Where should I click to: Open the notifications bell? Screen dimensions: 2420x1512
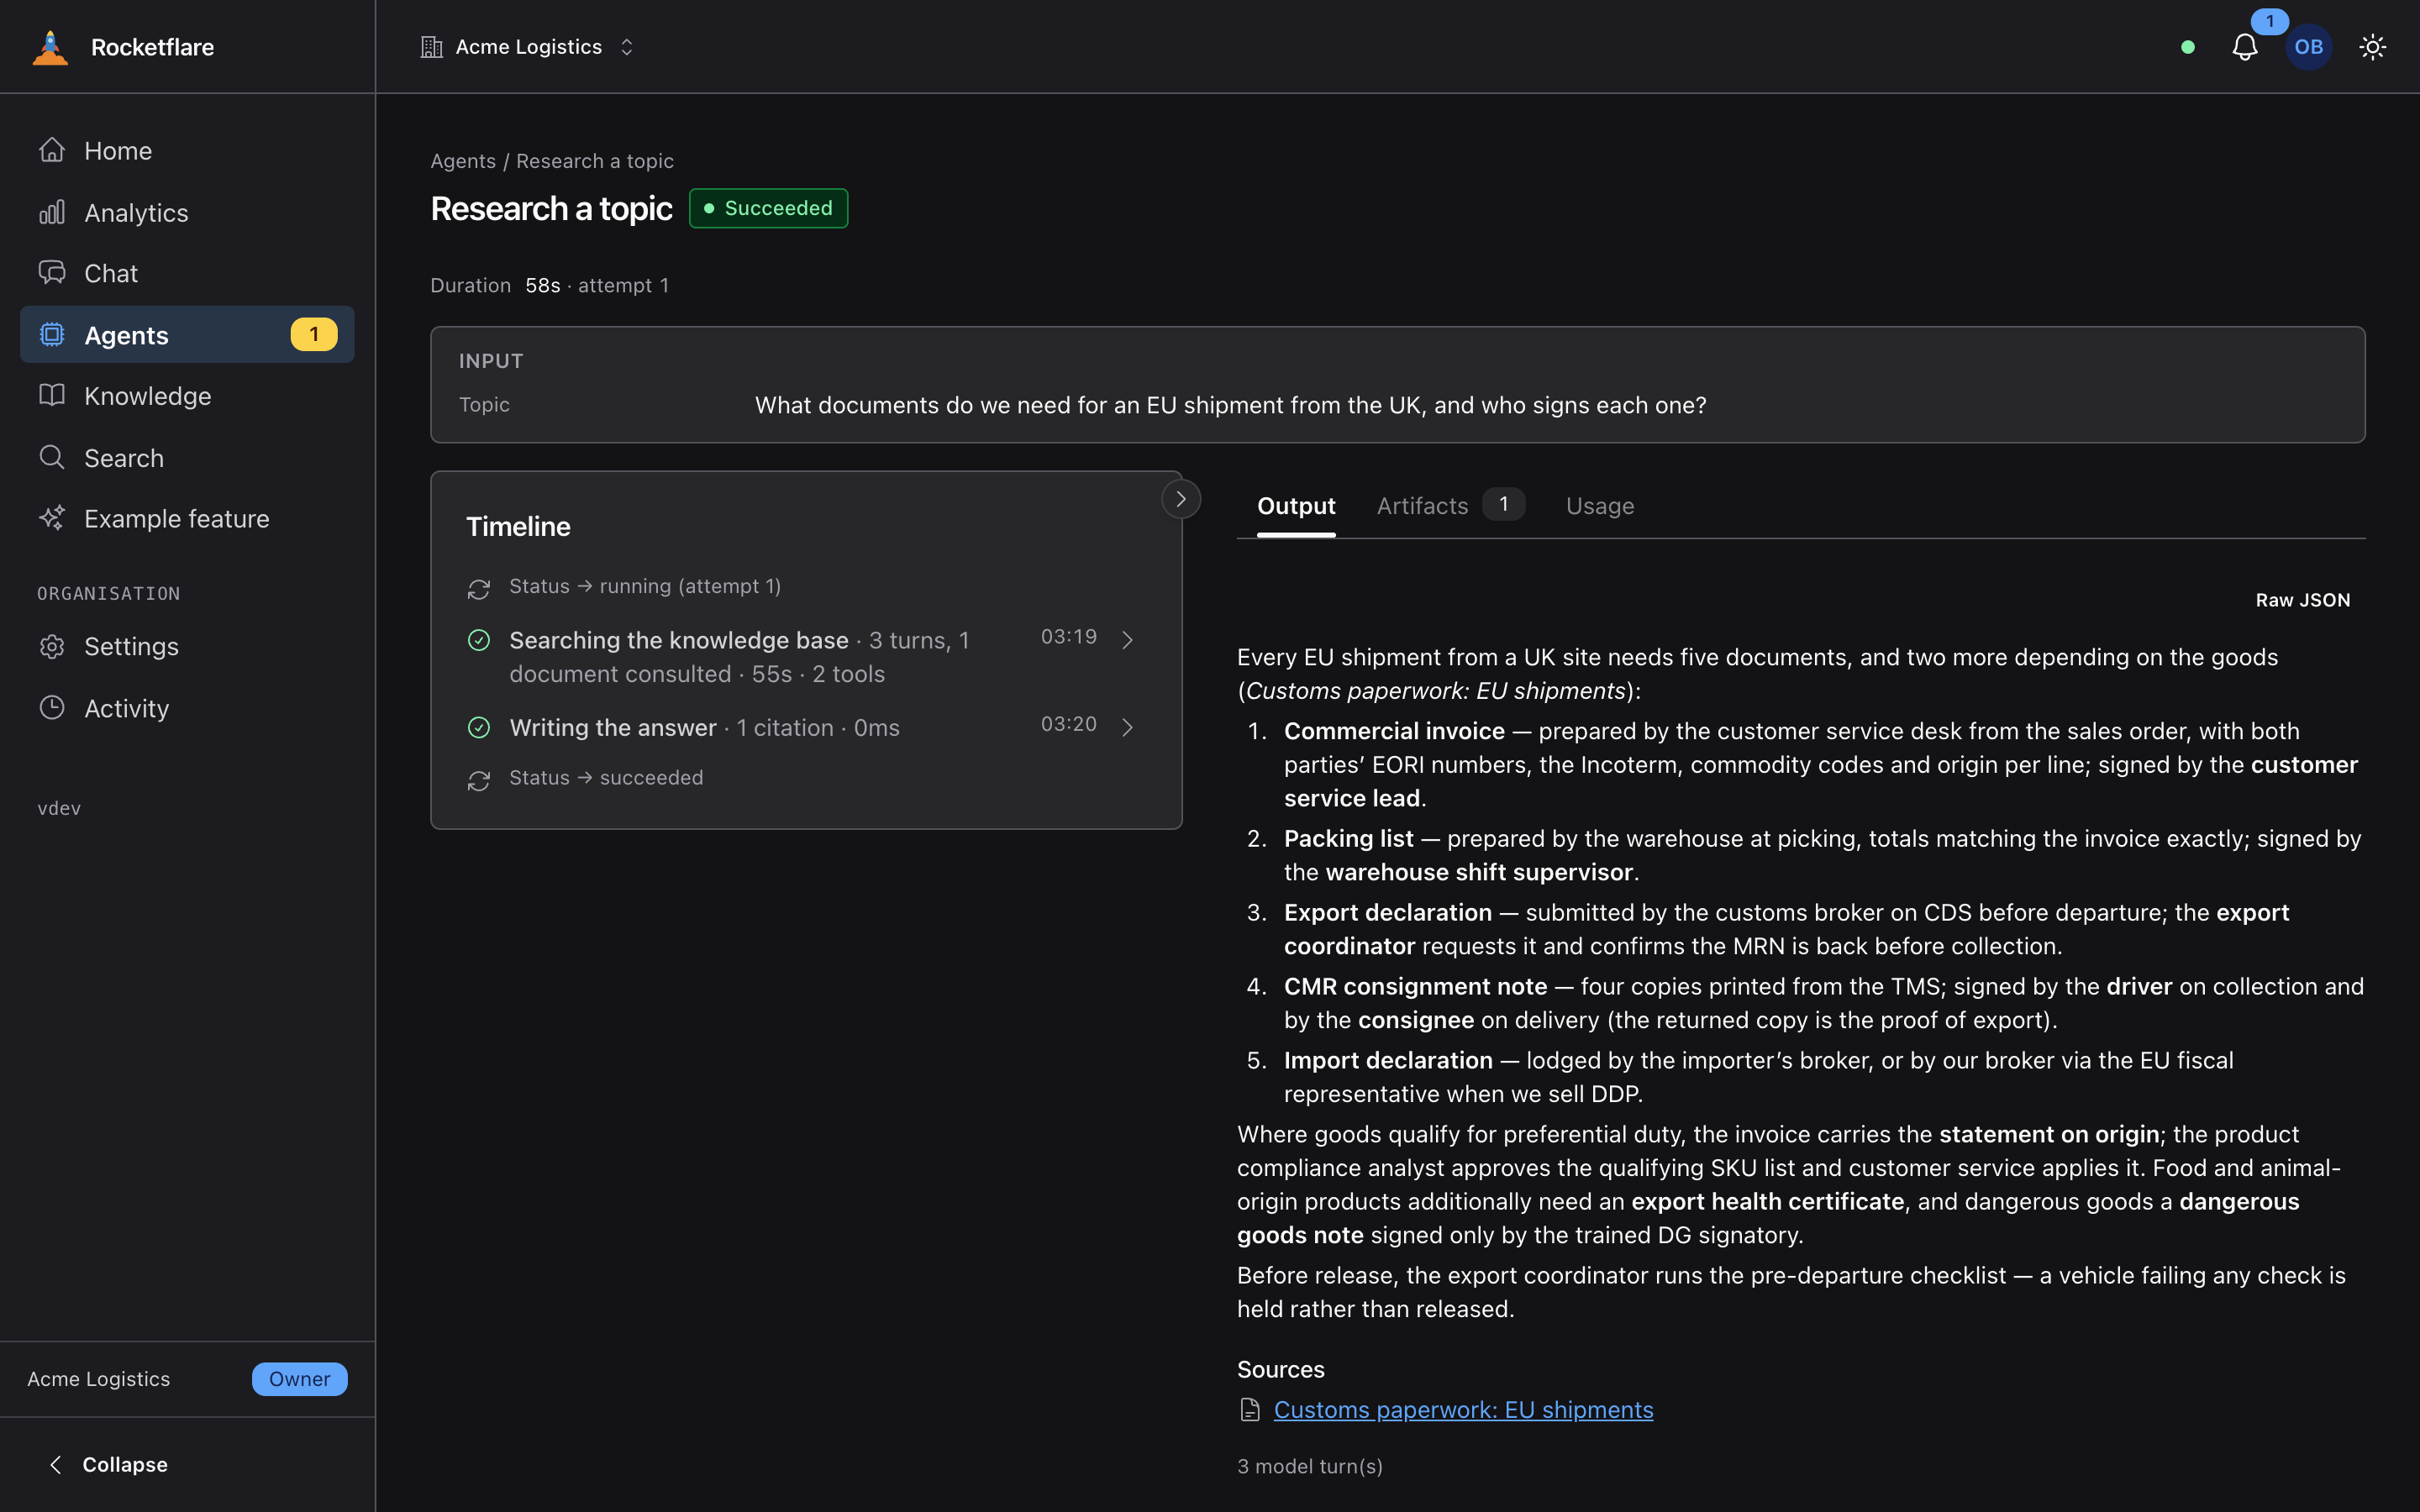pyautogui.click(x=2245, y=47)
